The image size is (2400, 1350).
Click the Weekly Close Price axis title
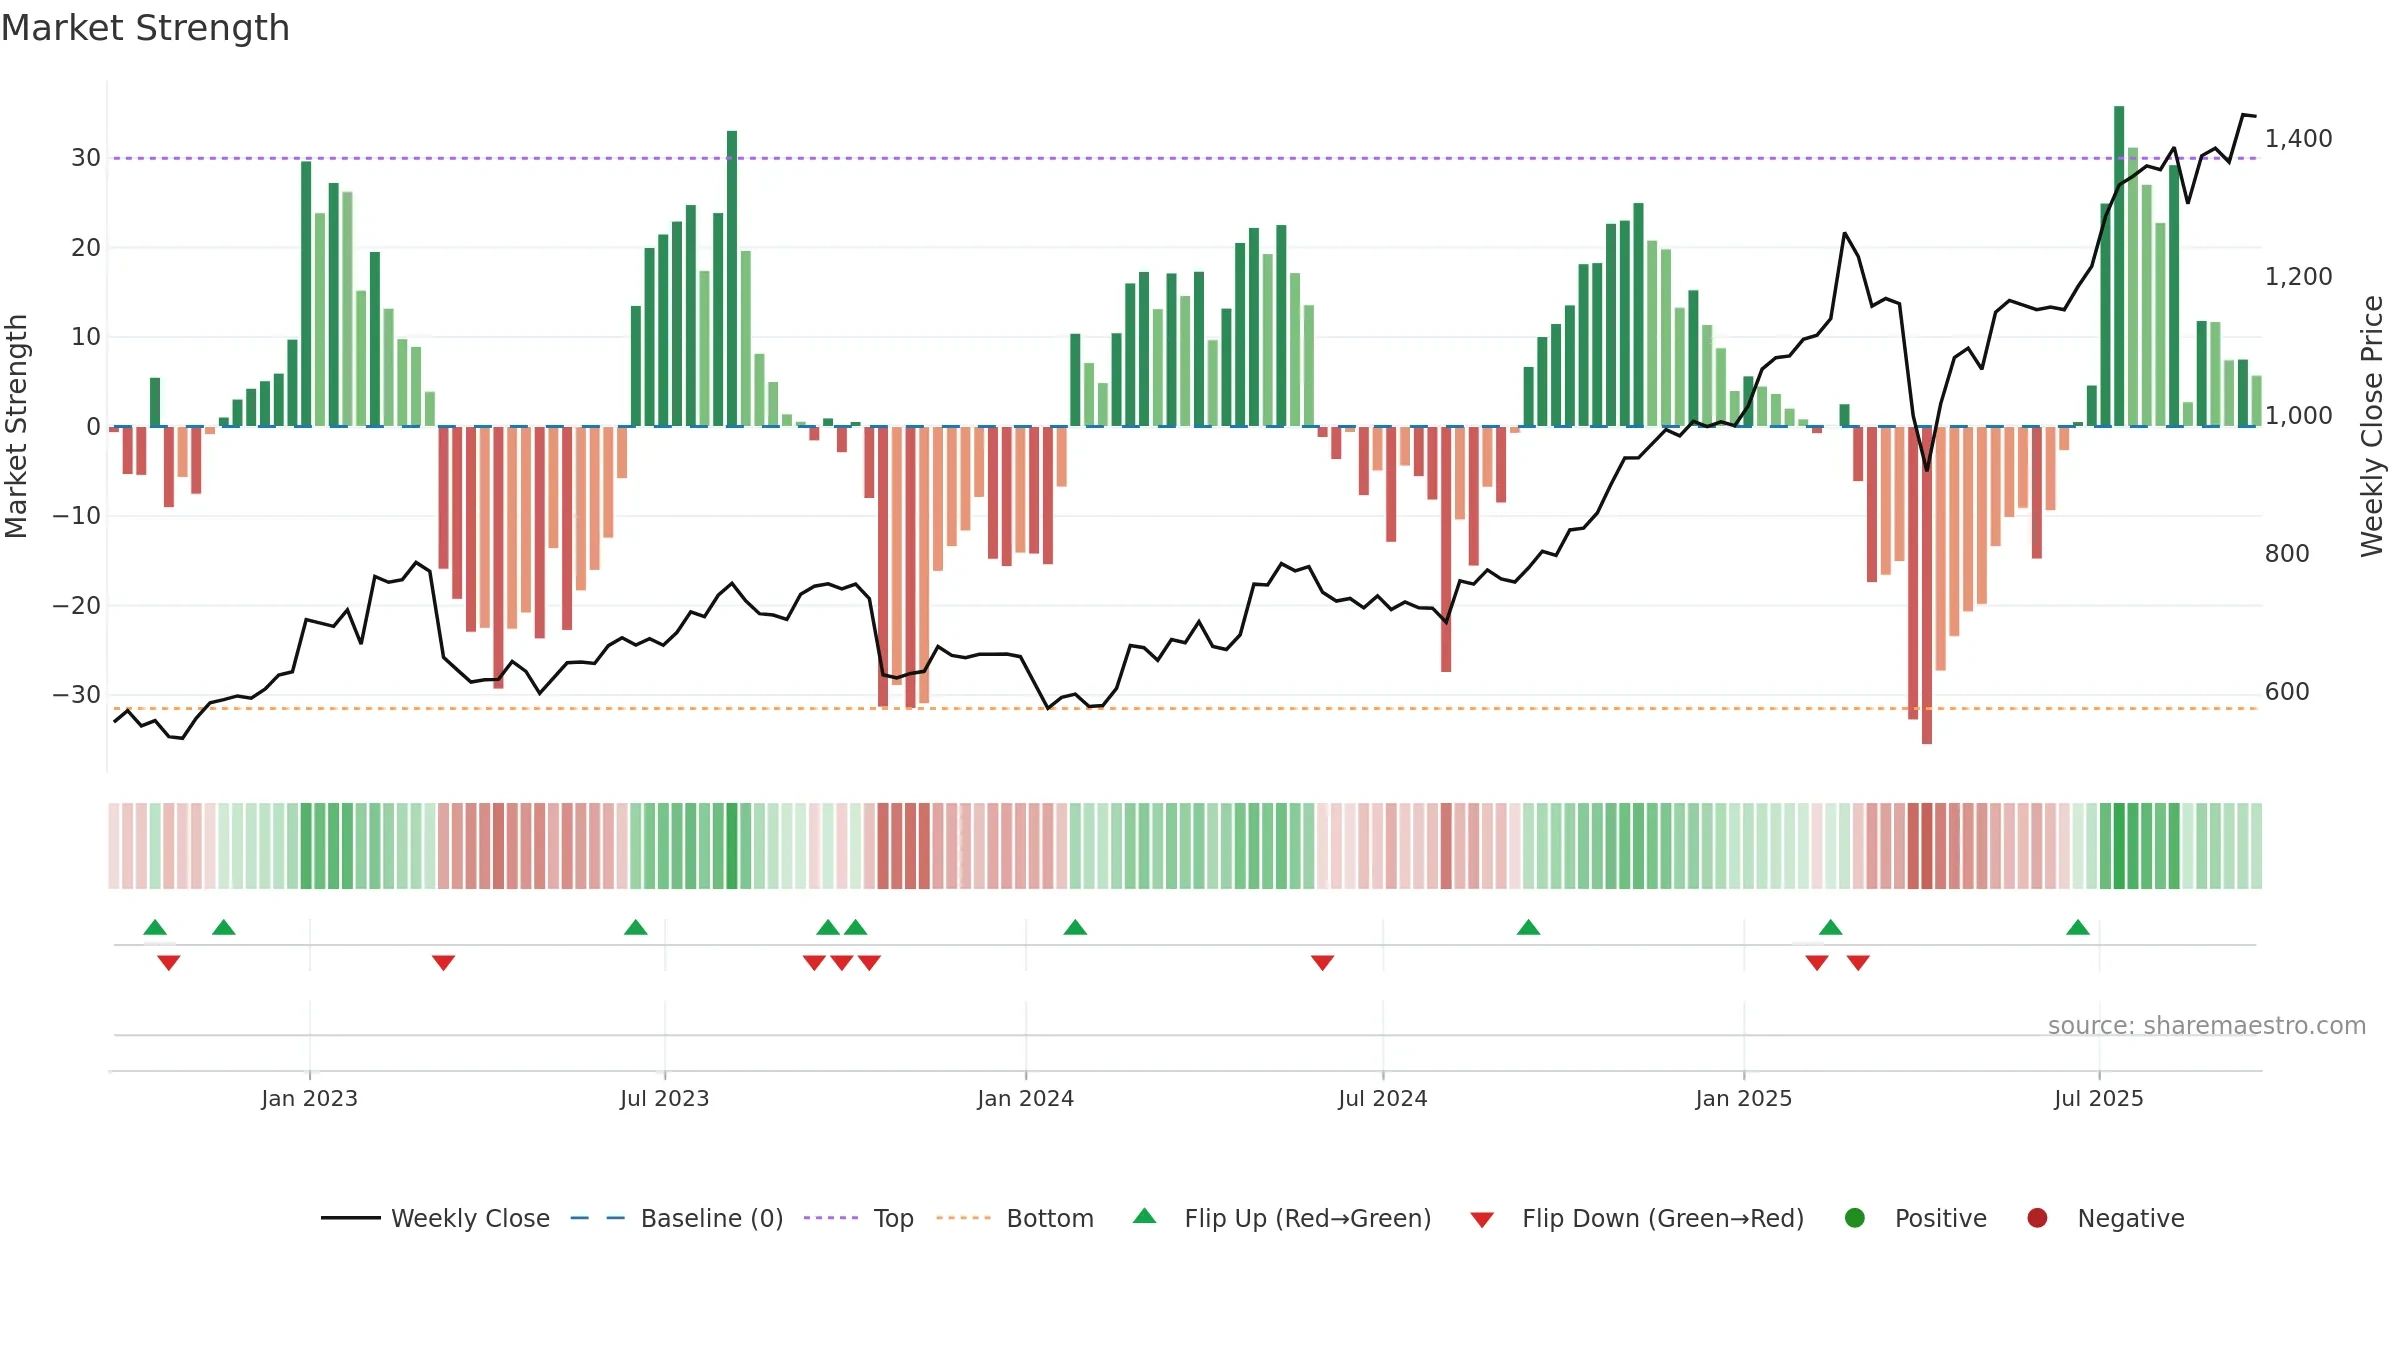[x=2372, y=426]
